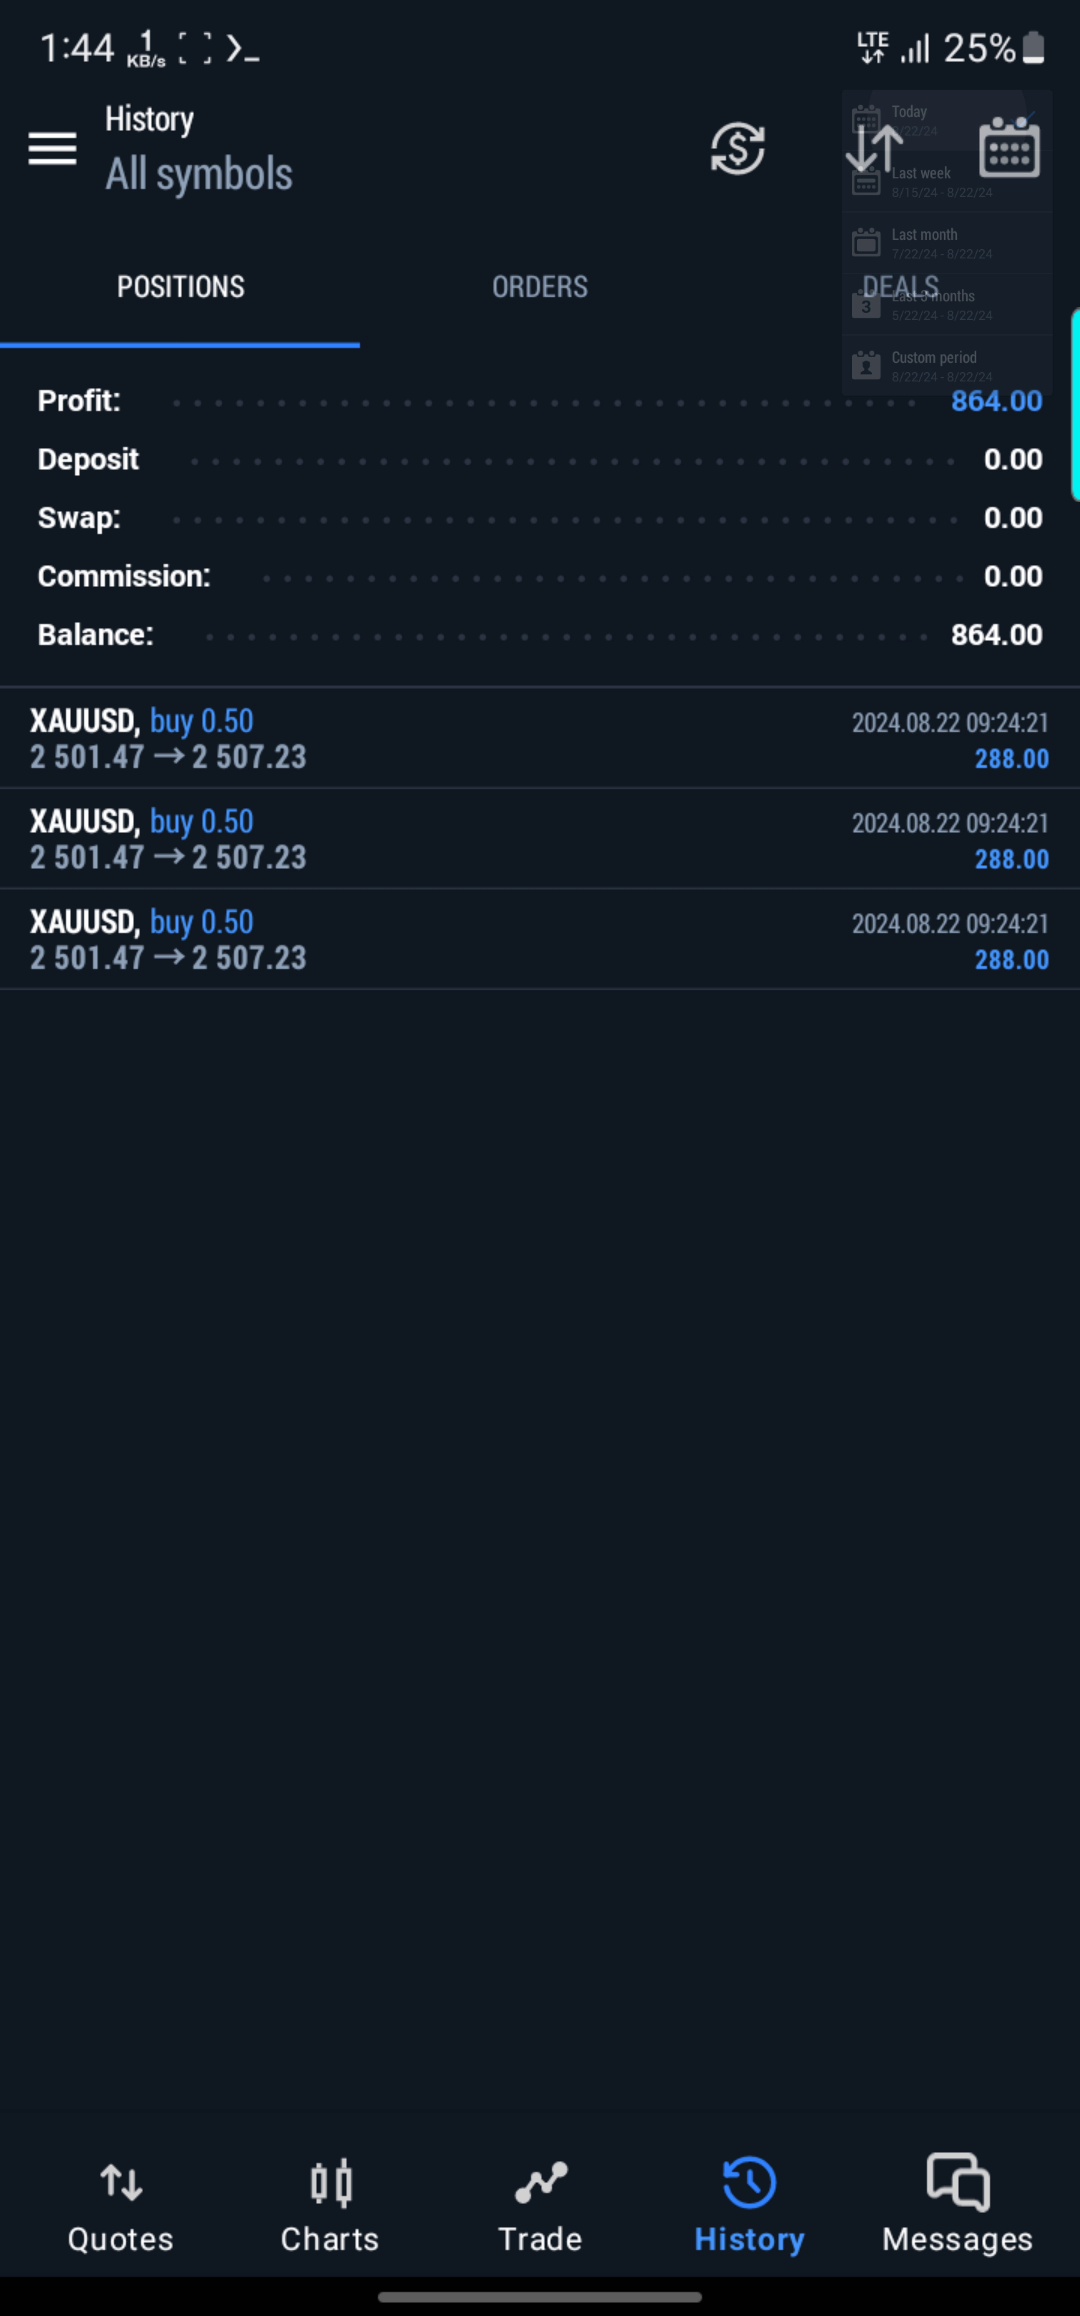Open the calendar date range picker

[1009, 149]
